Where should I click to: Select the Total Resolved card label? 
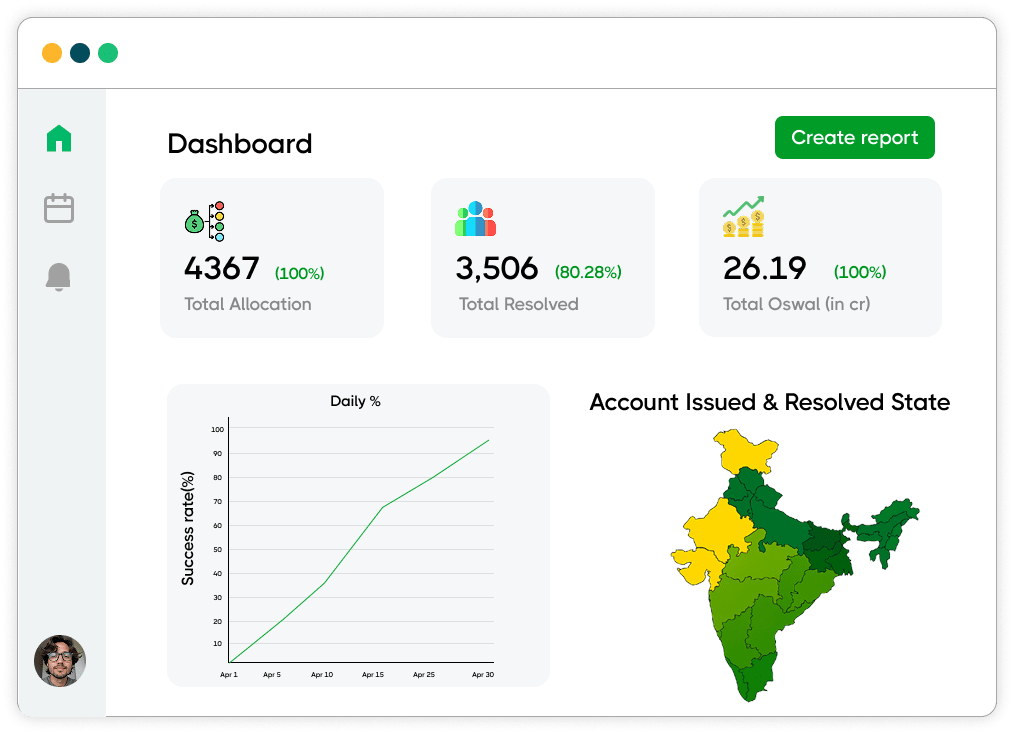coord(518,304)
